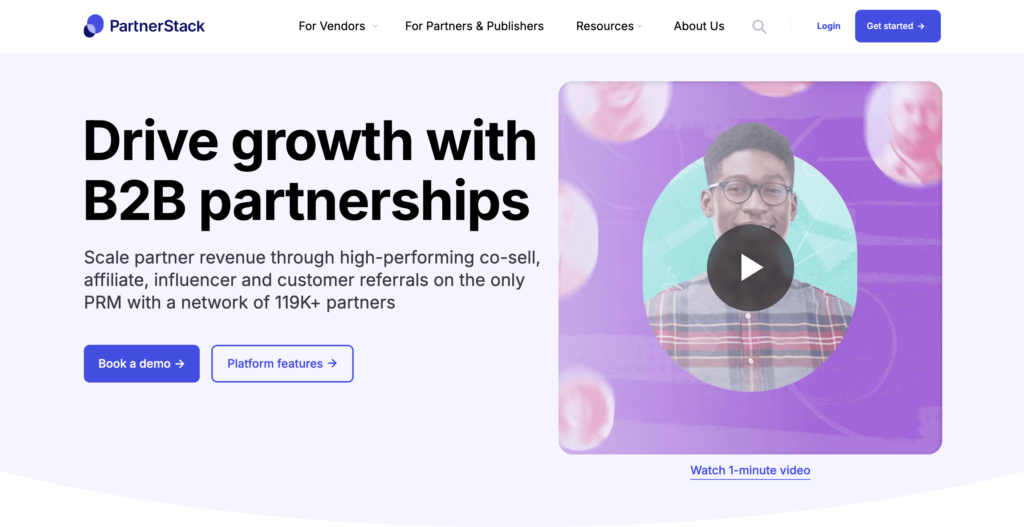This screenshot has height=527, width=1024.
Task: Open the Resources menu
Action: click(605, 26)
